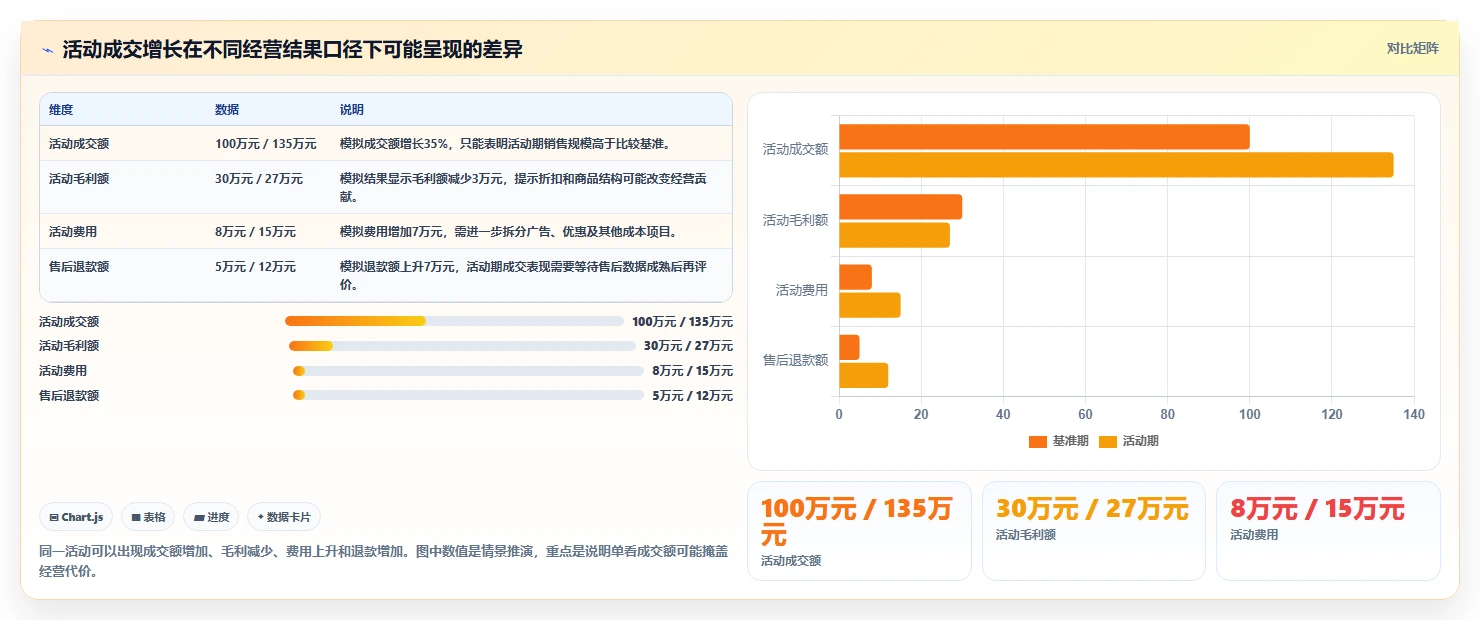Click the 售后退款额 activity-period bar in chart
The height and width of the screenshot is (620, 1480).
863,375
